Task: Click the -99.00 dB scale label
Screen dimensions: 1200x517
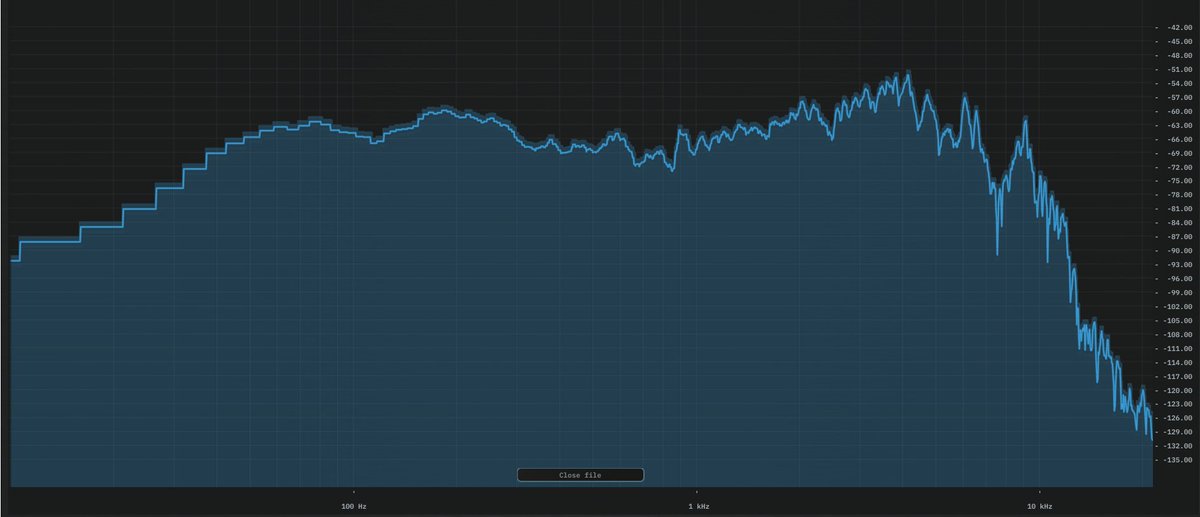Action: [1178, 293]
